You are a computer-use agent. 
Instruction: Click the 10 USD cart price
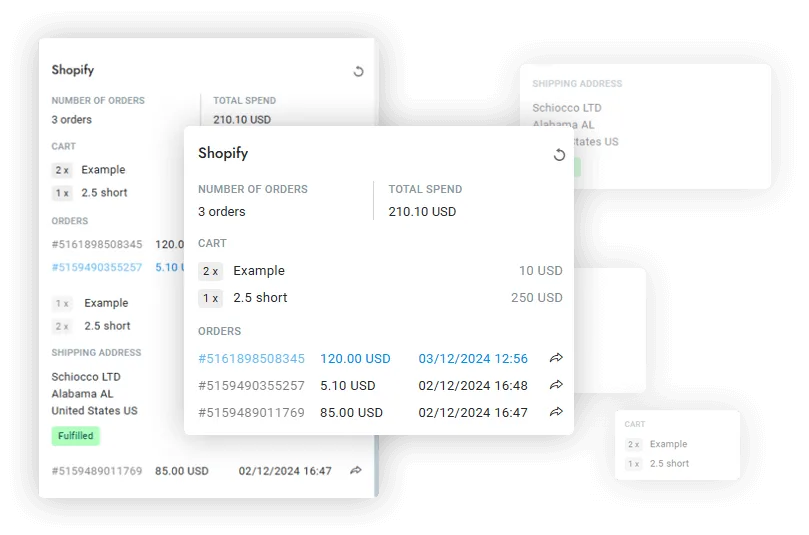541,271
